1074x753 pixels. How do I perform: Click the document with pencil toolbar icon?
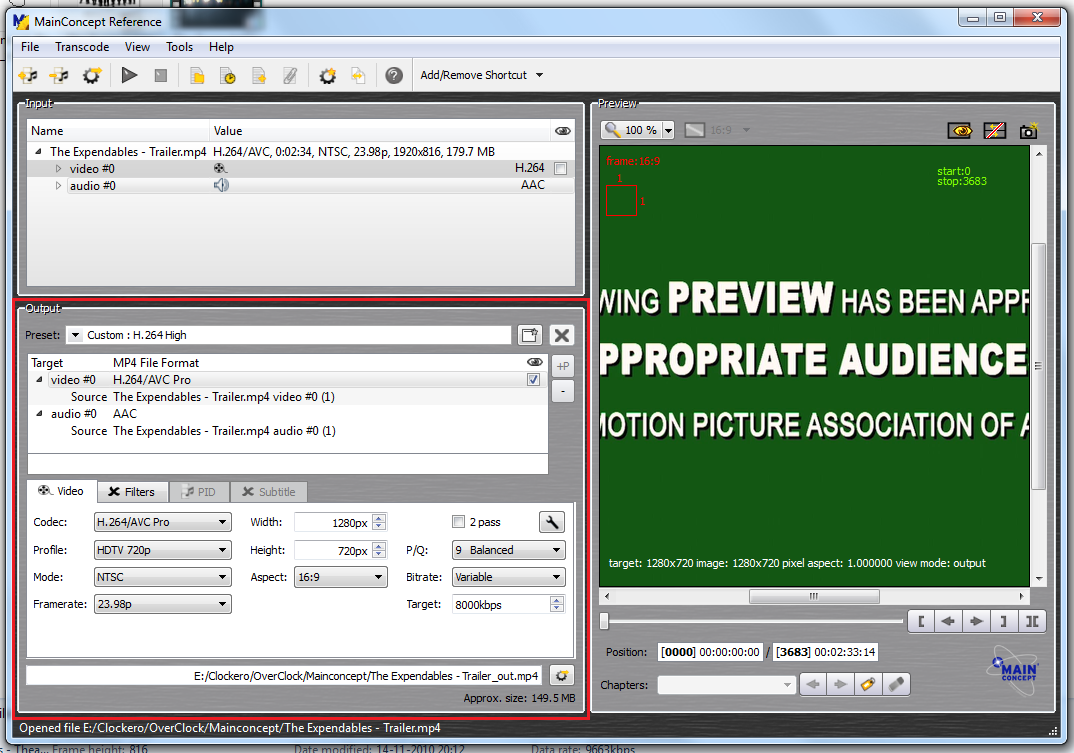[x=290, y=75]
